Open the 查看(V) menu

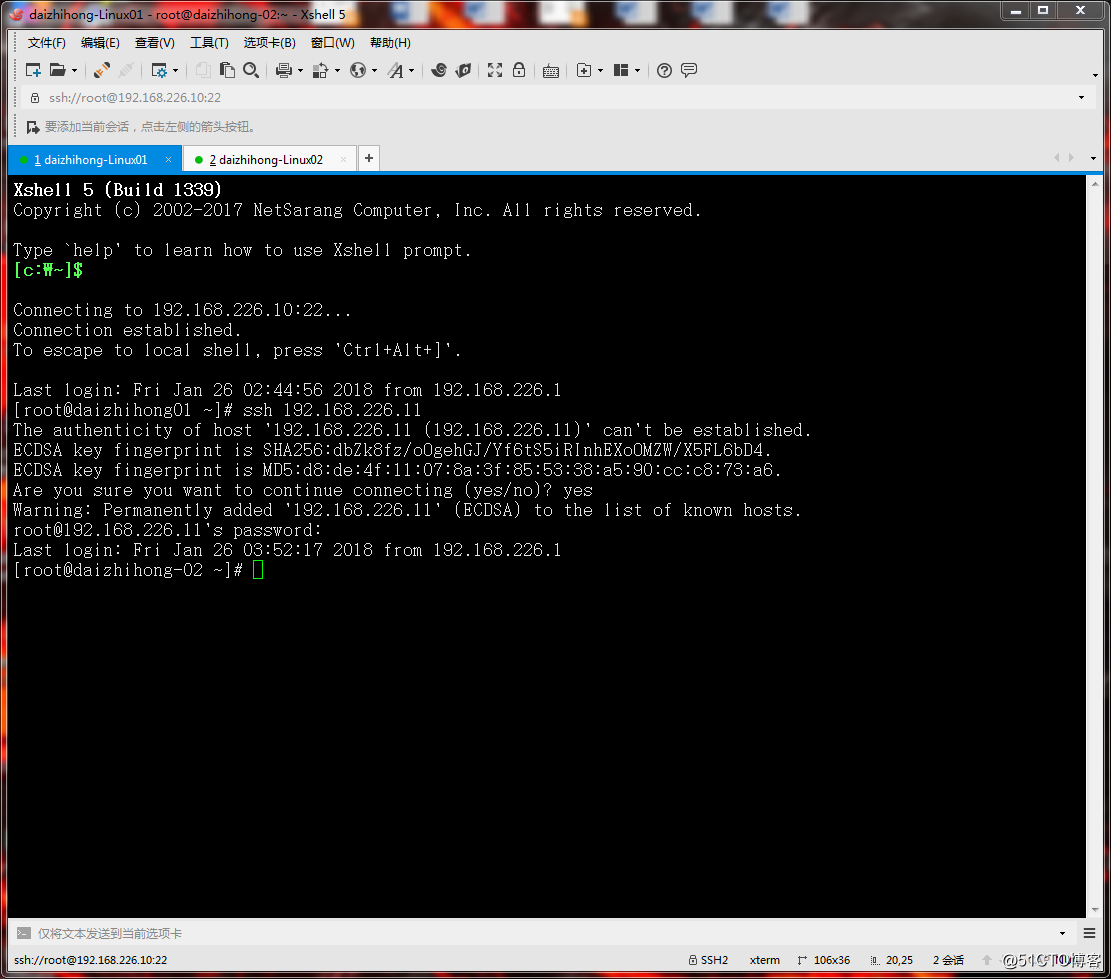click(x=154, y=43)
